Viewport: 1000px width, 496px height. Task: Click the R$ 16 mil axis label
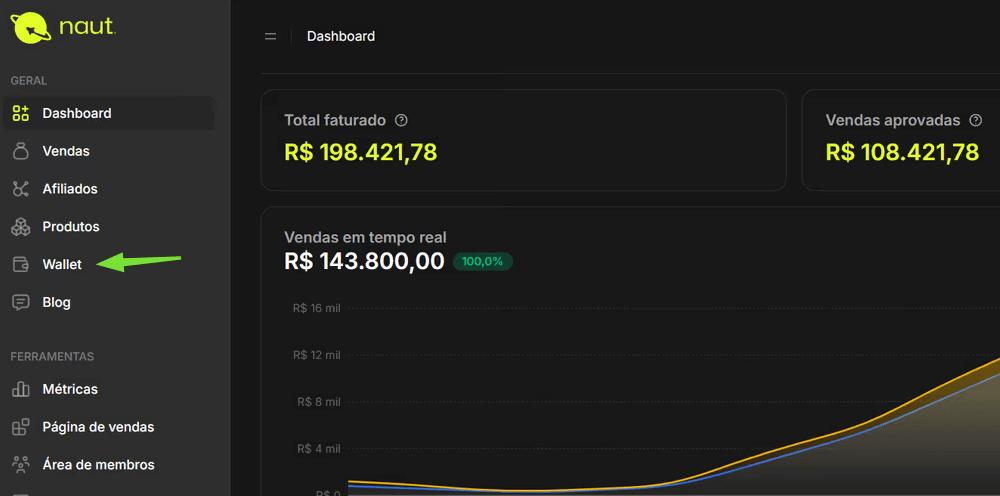[x=317, y=308]
